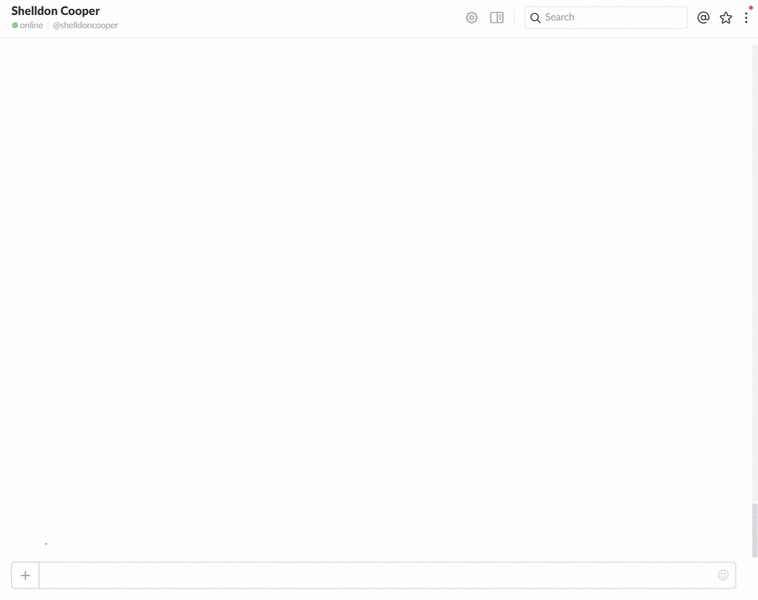Open the three-dot more menu

click(x=746, y=18)
